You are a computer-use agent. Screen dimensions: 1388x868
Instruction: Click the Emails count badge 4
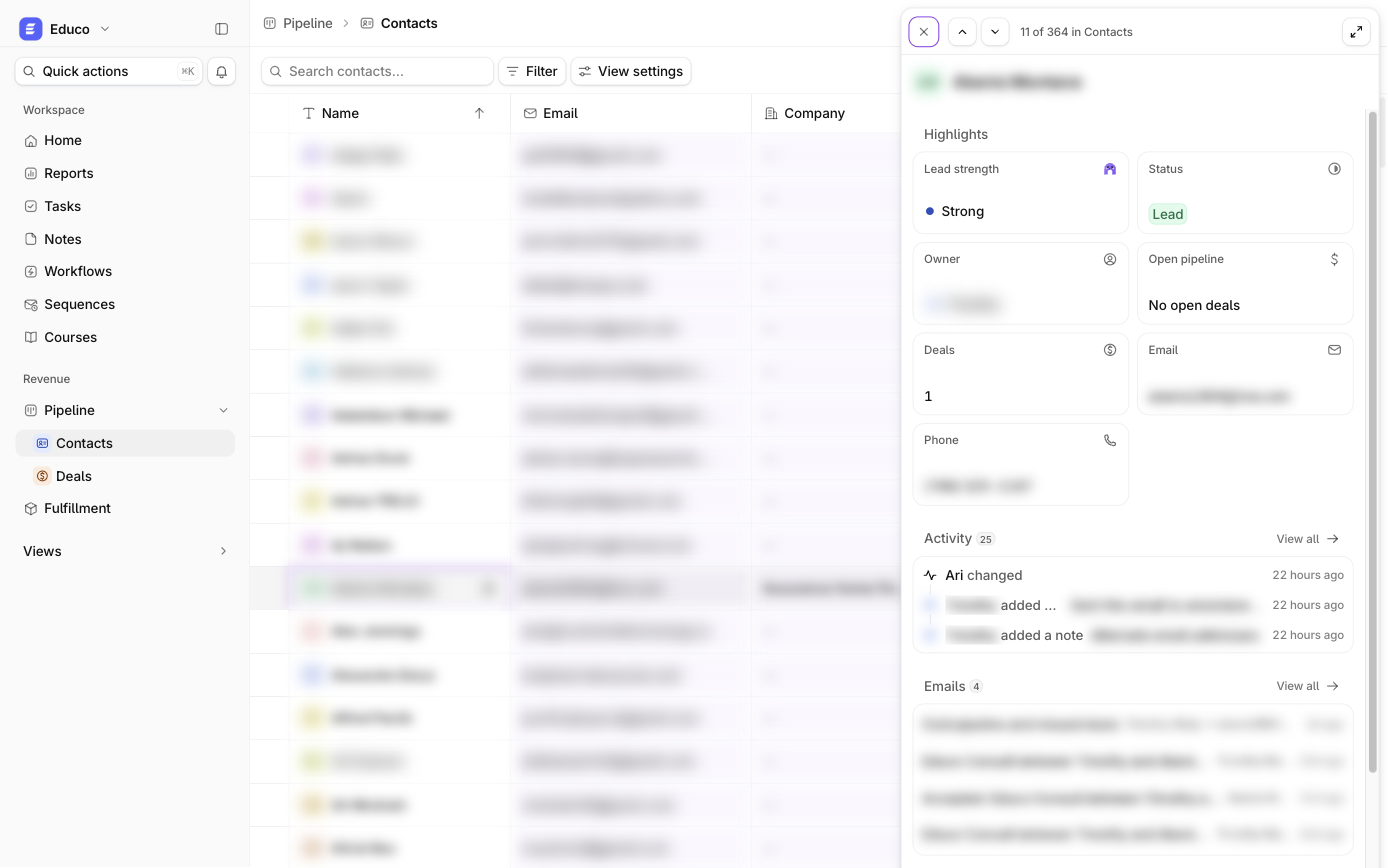click(976, 686)
